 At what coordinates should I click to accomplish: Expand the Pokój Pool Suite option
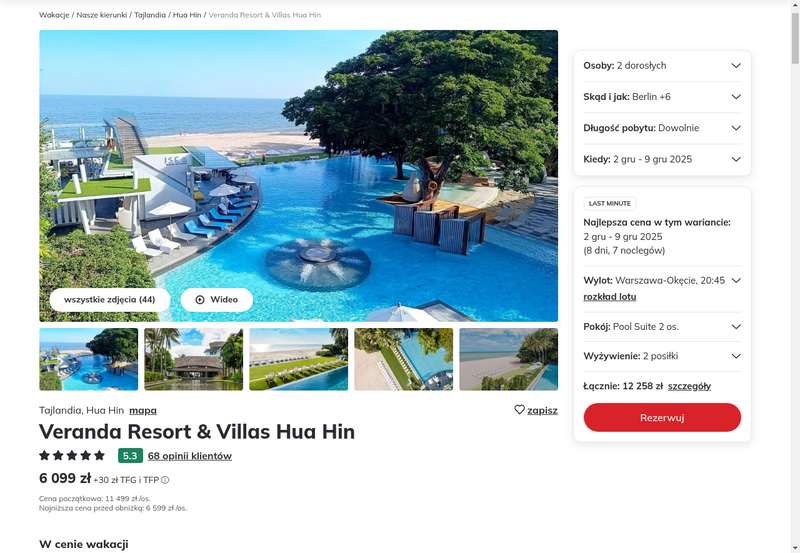tap(662, 327)
